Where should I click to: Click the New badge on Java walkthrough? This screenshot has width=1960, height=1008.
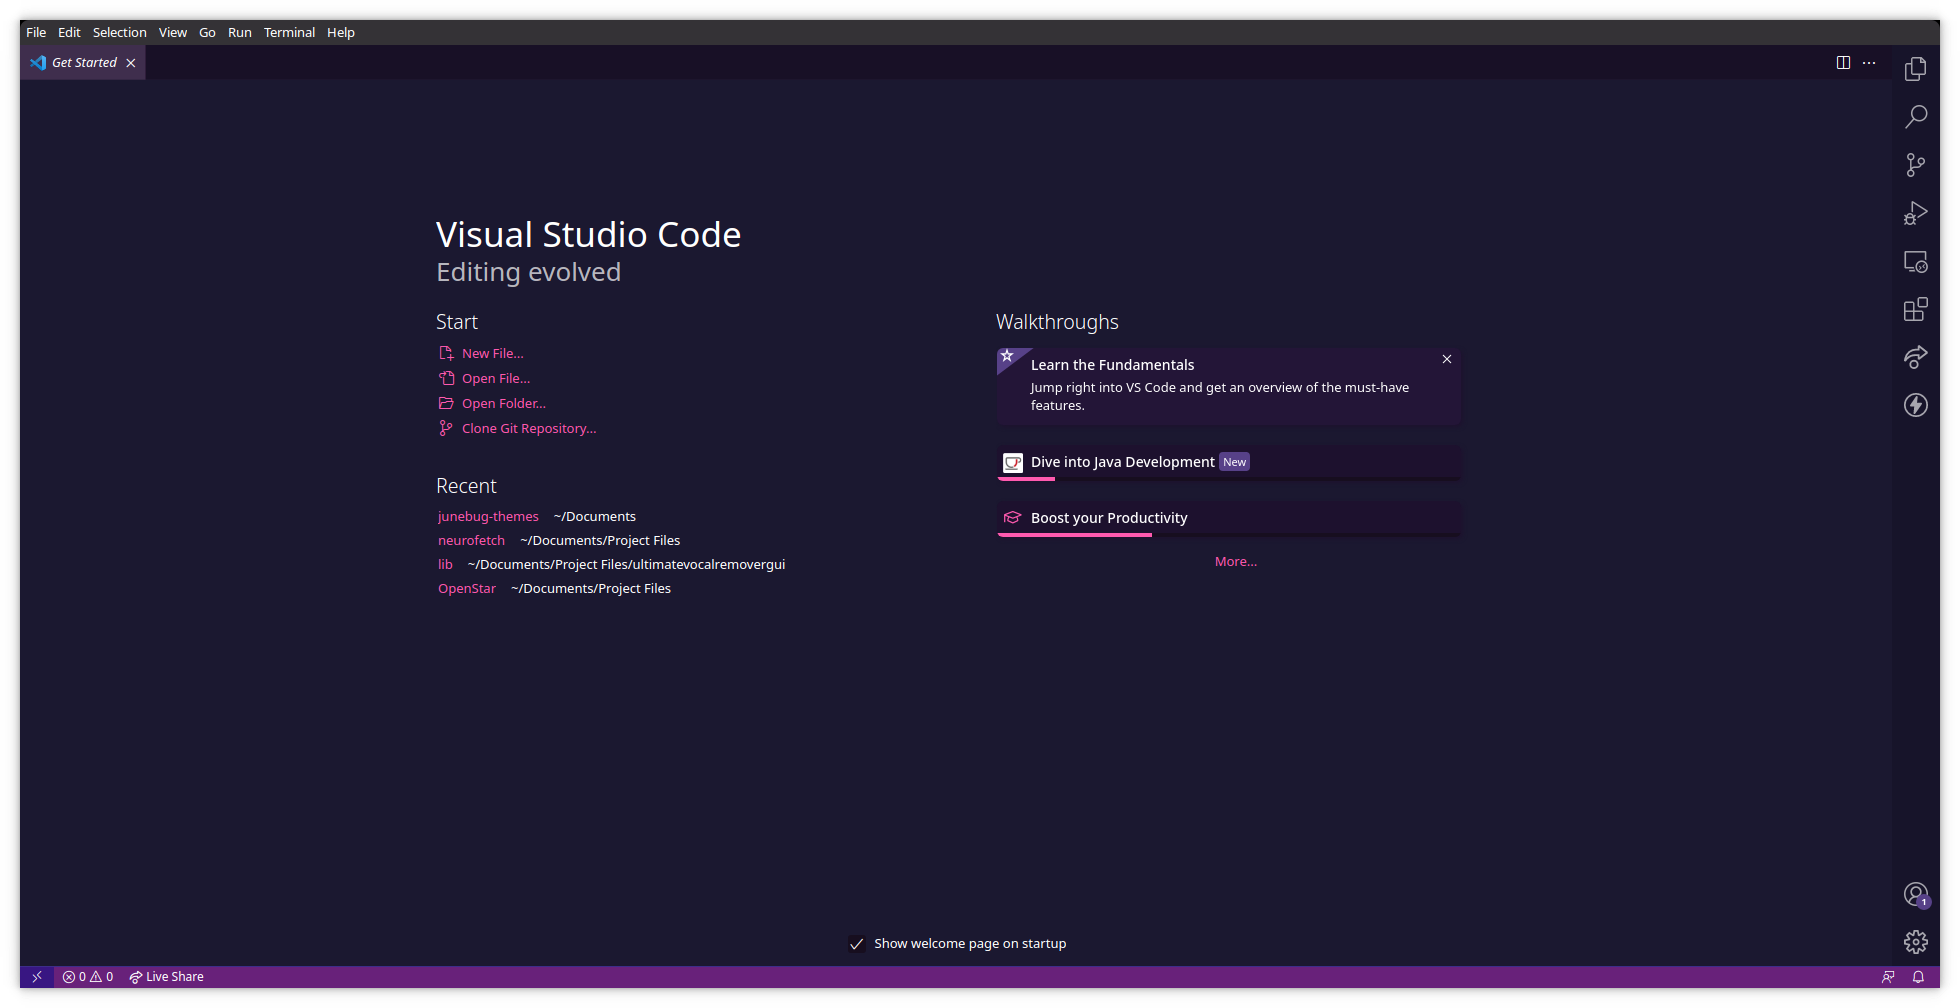pos(1235,462)
